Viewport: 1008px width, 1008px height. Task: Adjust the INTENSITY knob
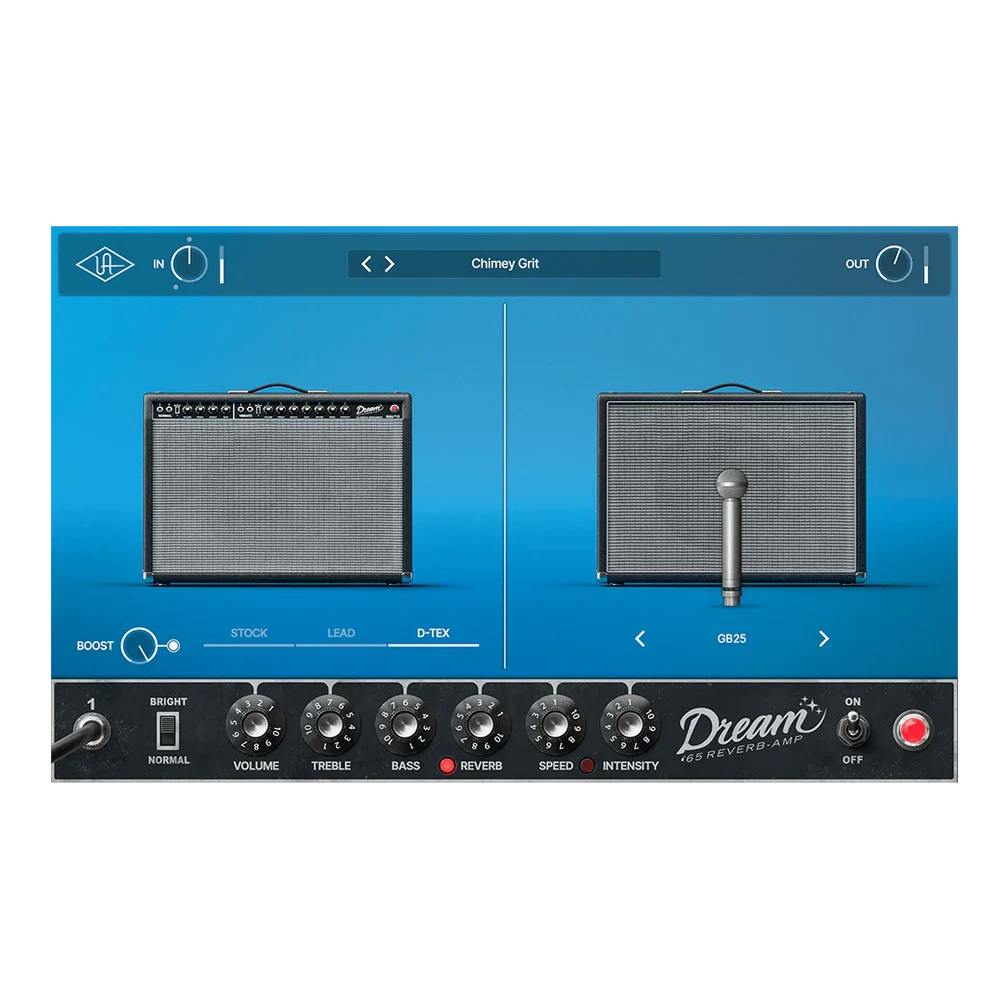coord(629,724)
